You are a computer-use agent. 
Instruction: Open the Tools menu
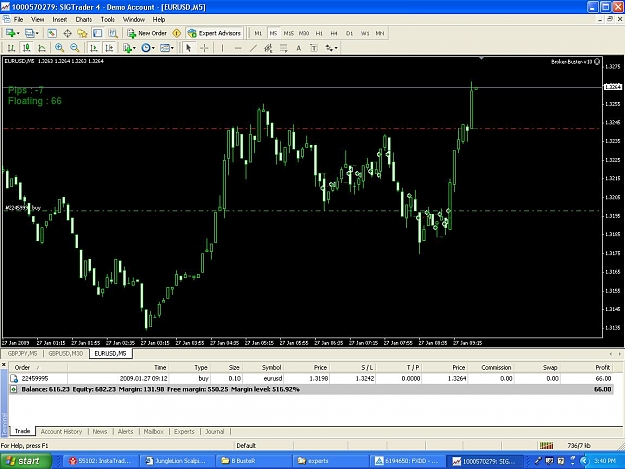pyautogui.click(x=108, y=20)
